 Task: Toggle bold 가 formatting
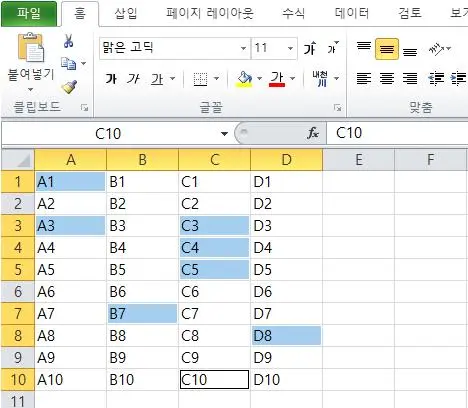click(x=111, y=79)
